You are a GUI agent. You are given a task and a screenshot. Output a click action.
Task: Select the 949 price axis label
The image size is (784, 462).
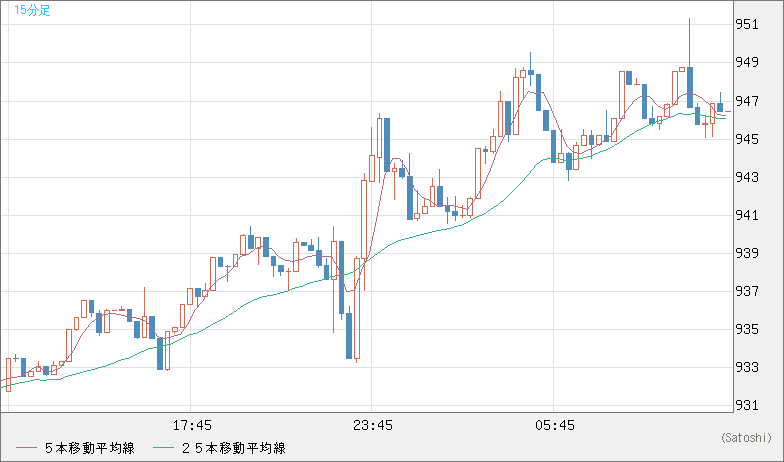(746, 62)
